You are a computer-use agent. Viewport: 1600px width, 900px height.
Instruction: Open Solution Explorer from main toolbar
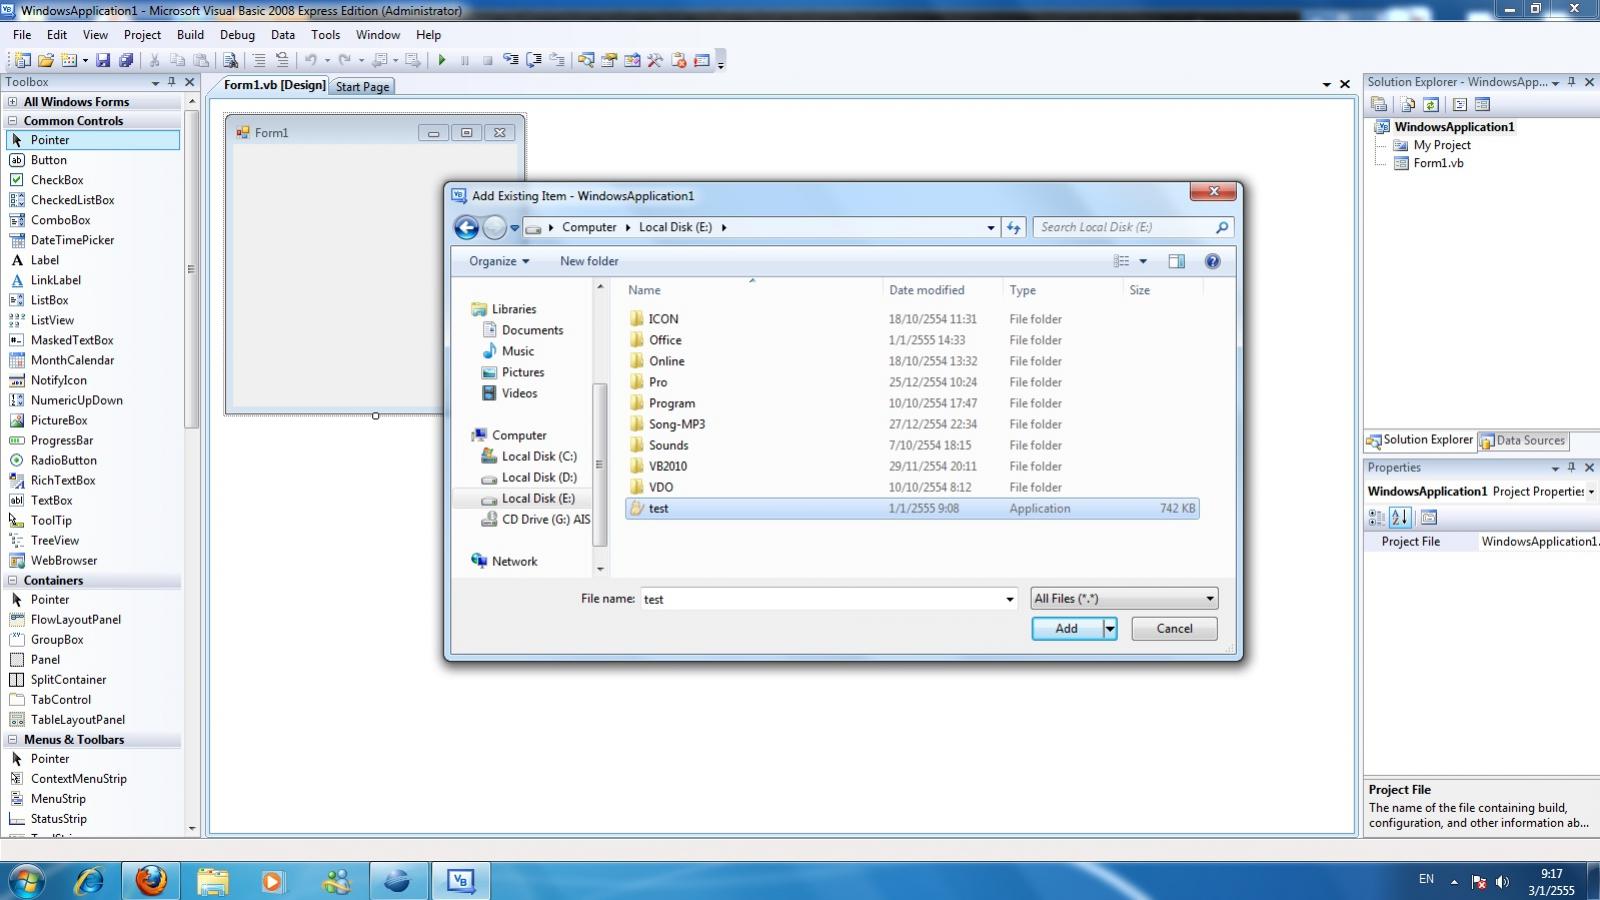(586, 60)
